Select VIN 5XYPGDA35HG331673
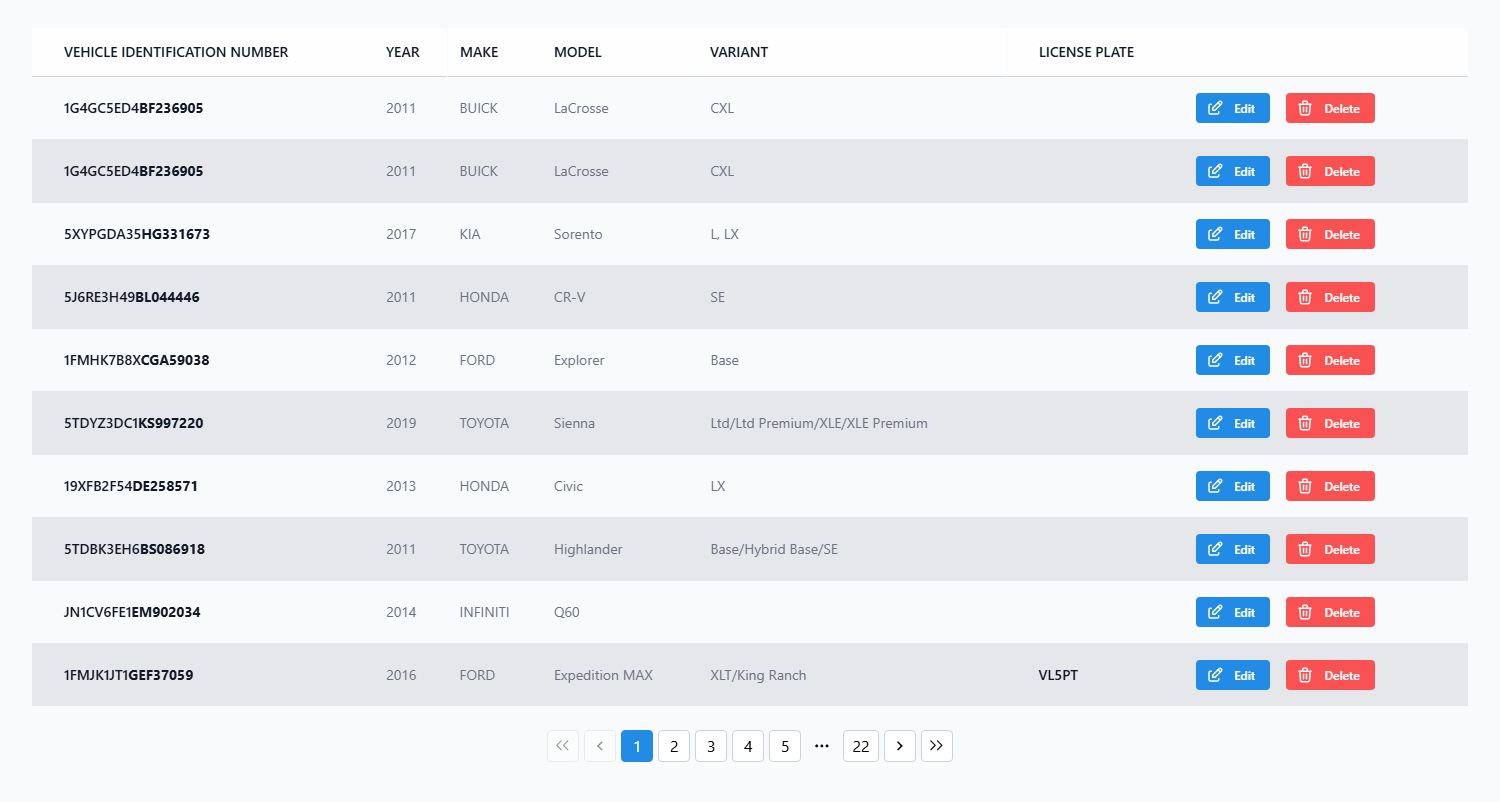Image resolution: width=1500 pixels, height=802 pixels. (137, 234)
